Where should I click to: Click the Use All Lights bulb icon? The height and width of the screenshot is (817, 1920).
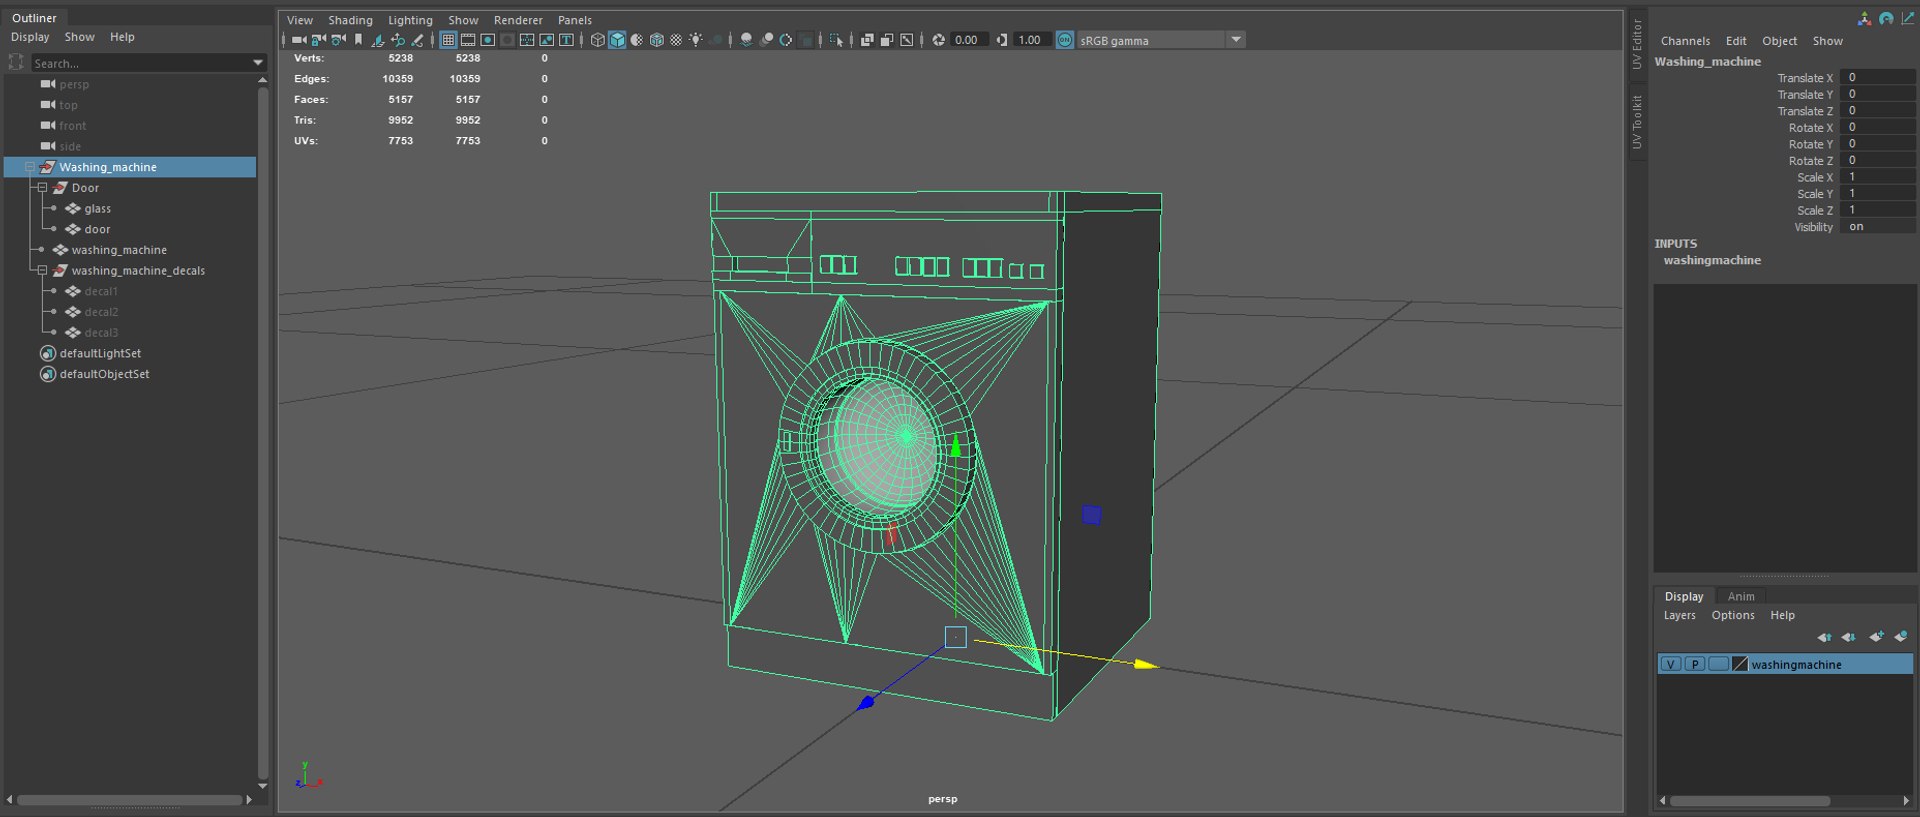click(696, 40)
